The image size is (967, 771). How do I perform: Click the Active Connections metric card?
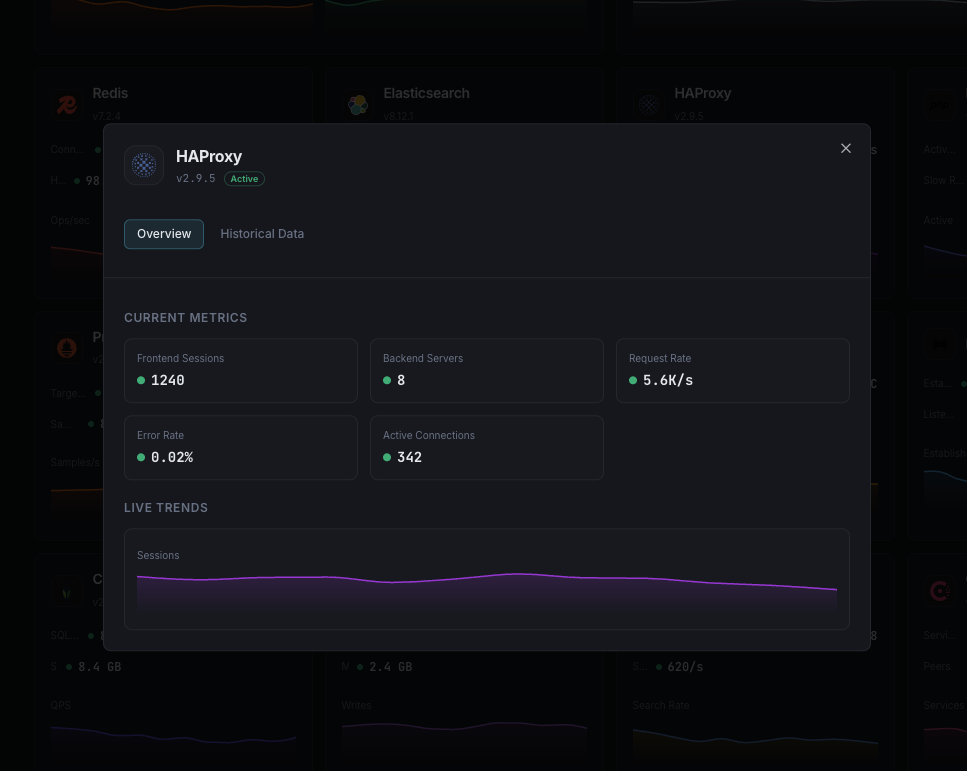click(486, 447)
